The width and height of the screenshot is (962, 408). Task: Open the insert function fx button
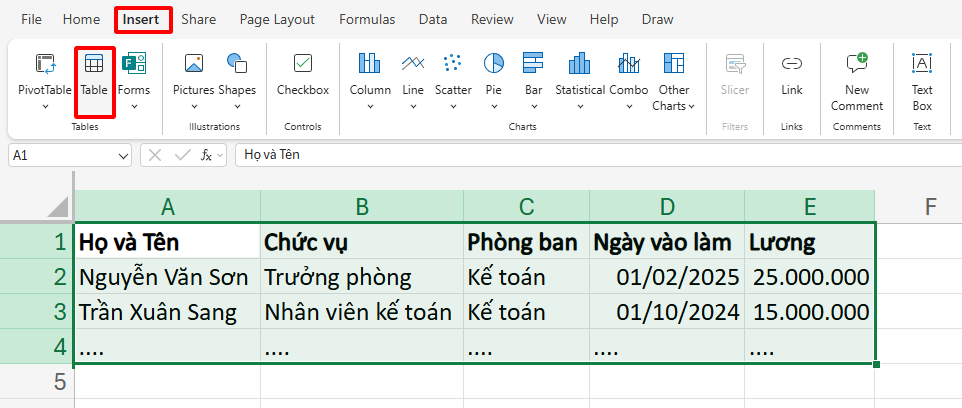pyautogui.click(x=206, y=156)
